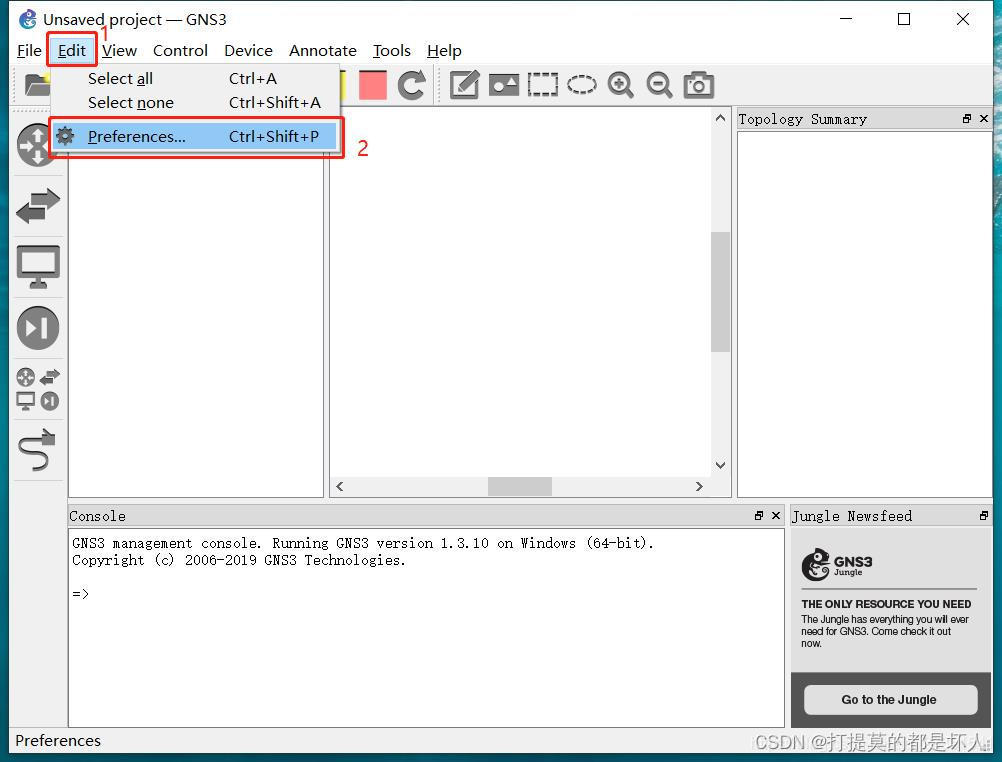Choose Select all from Edit menu
This screenshot has height=762, width=1002.
(x=196, y=79)
